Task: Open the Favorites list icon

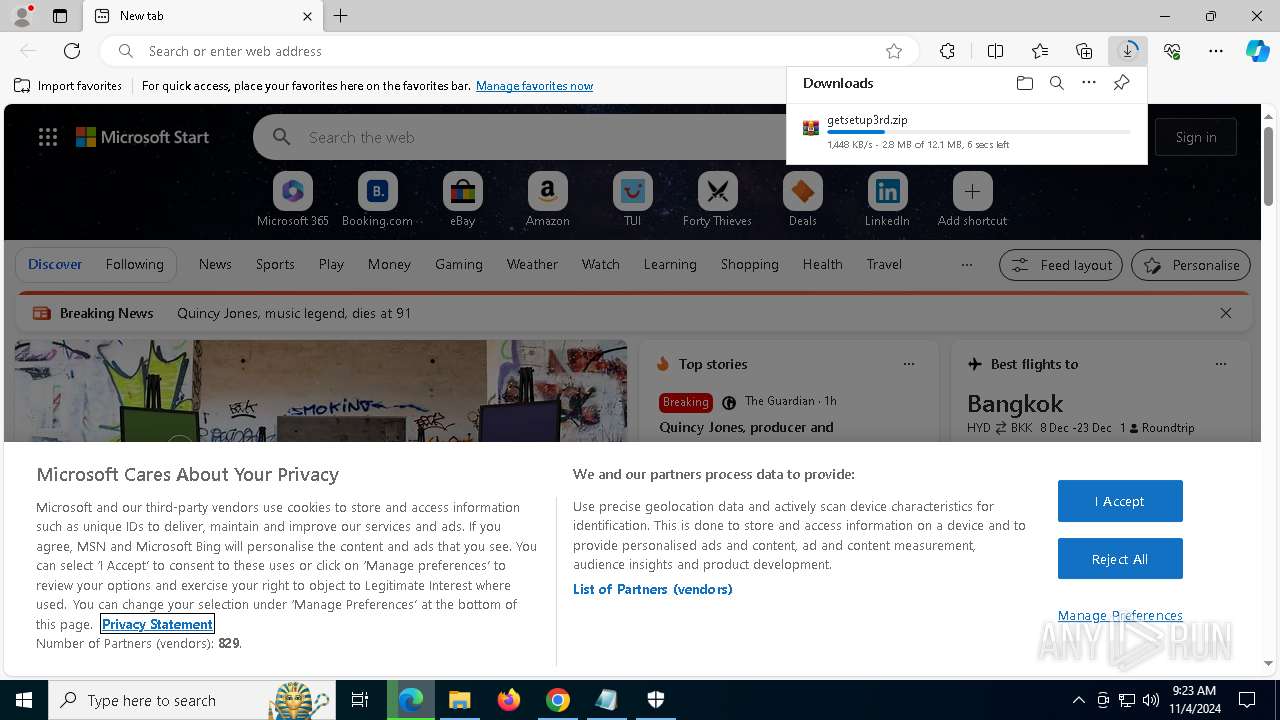Action: click(1040, 51)
